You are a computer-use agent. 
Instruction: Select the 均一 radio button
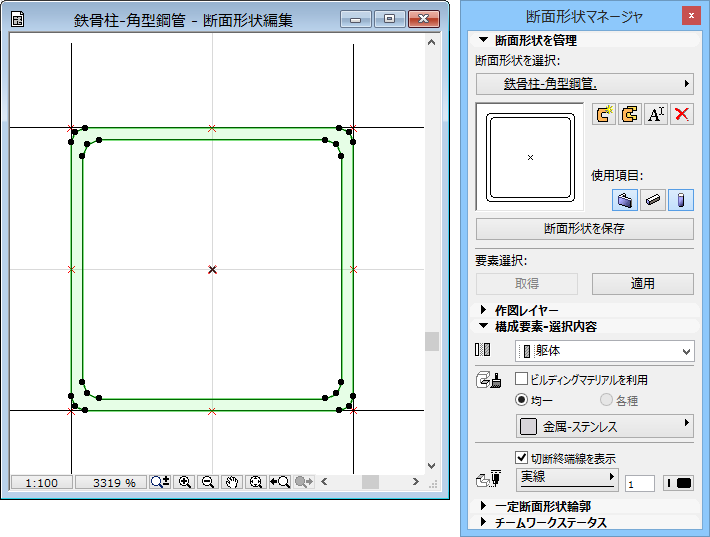[x=522, y=400]
